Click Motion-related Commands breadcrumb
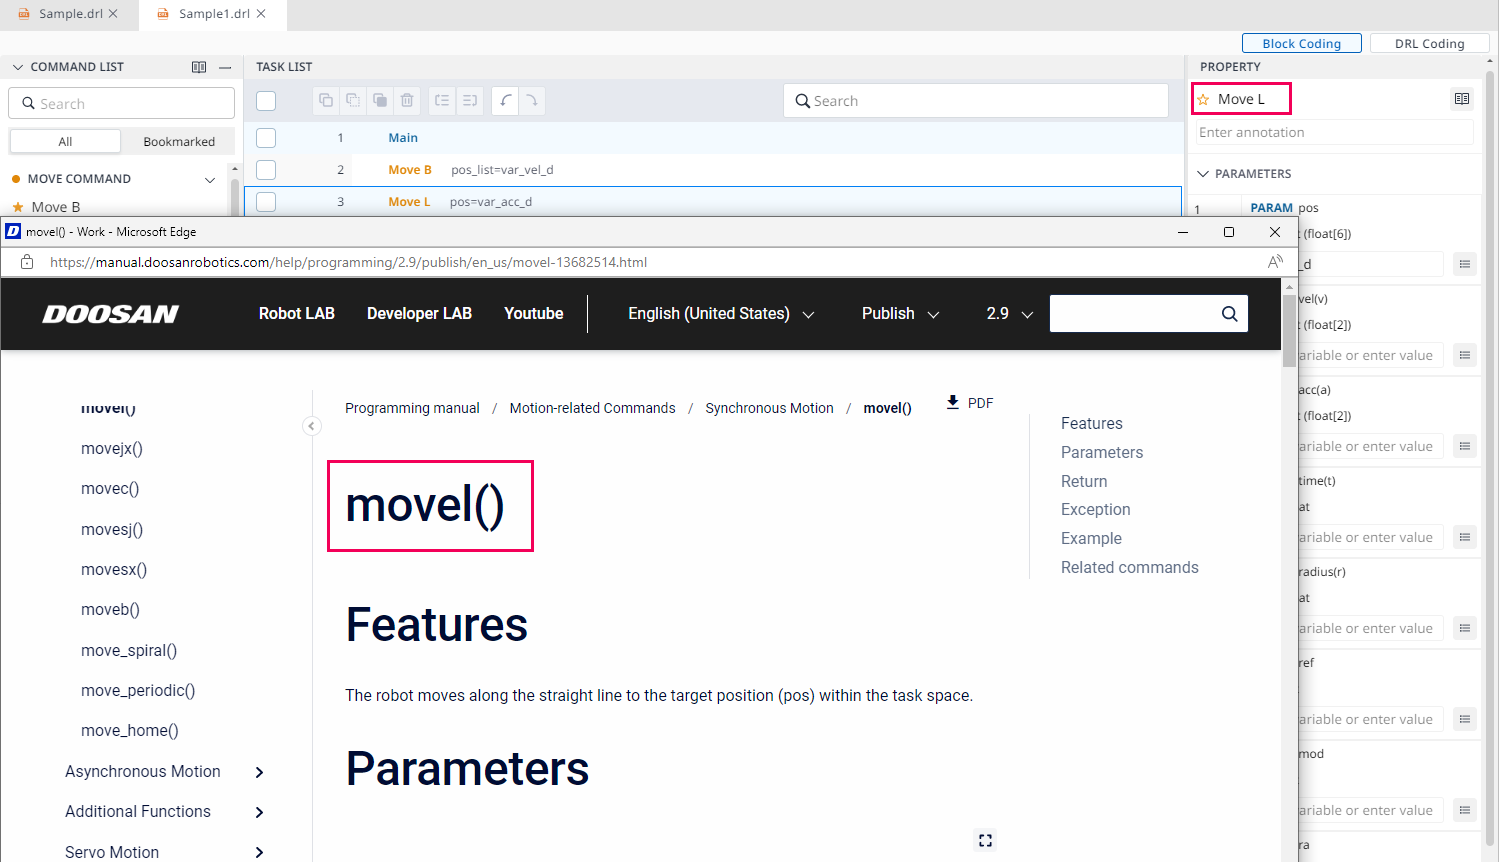1500x867 pixels. point(592,408)
